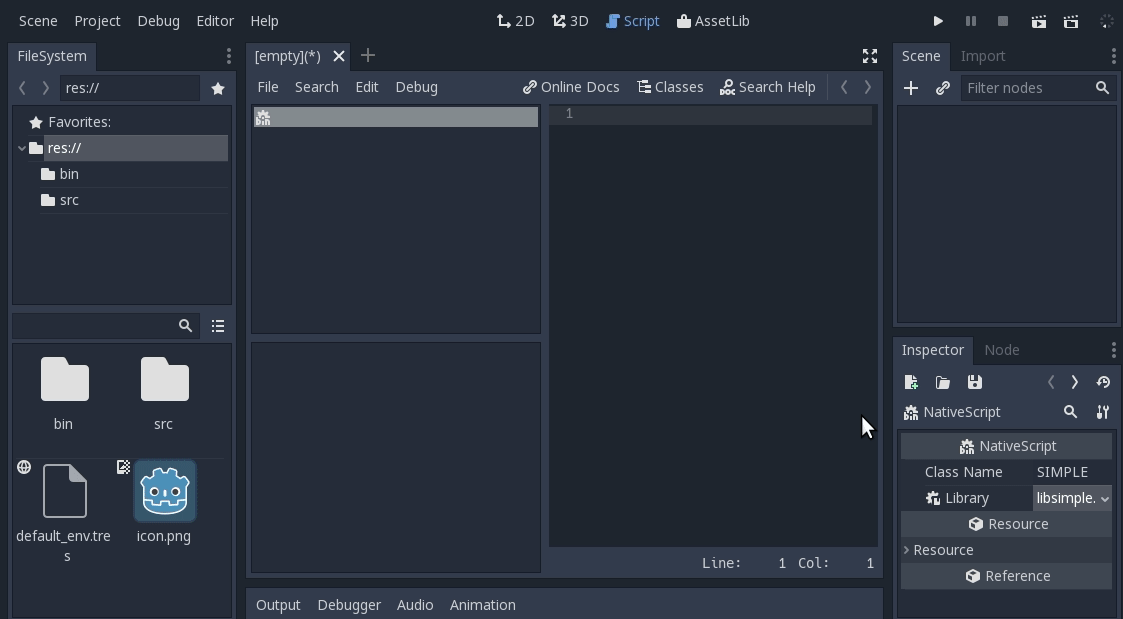Expand the Resource section in Inspector
The image size is (1123, 619).
coord(907,550)
